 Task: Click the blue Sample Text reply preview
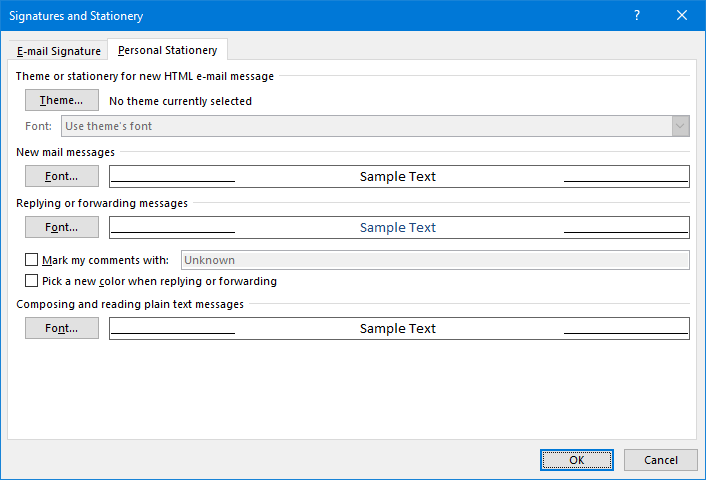(399, 227)
